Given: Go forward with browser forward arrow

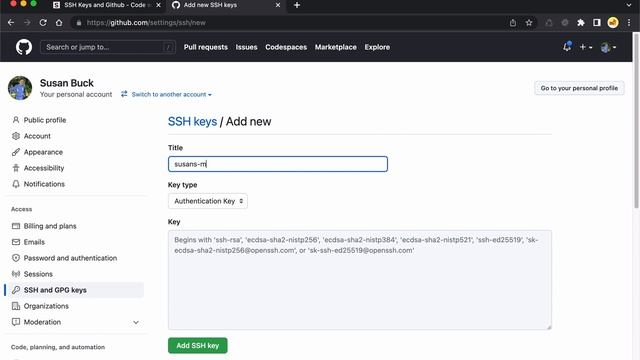Looking at the screenshot, I should (27, 22).
